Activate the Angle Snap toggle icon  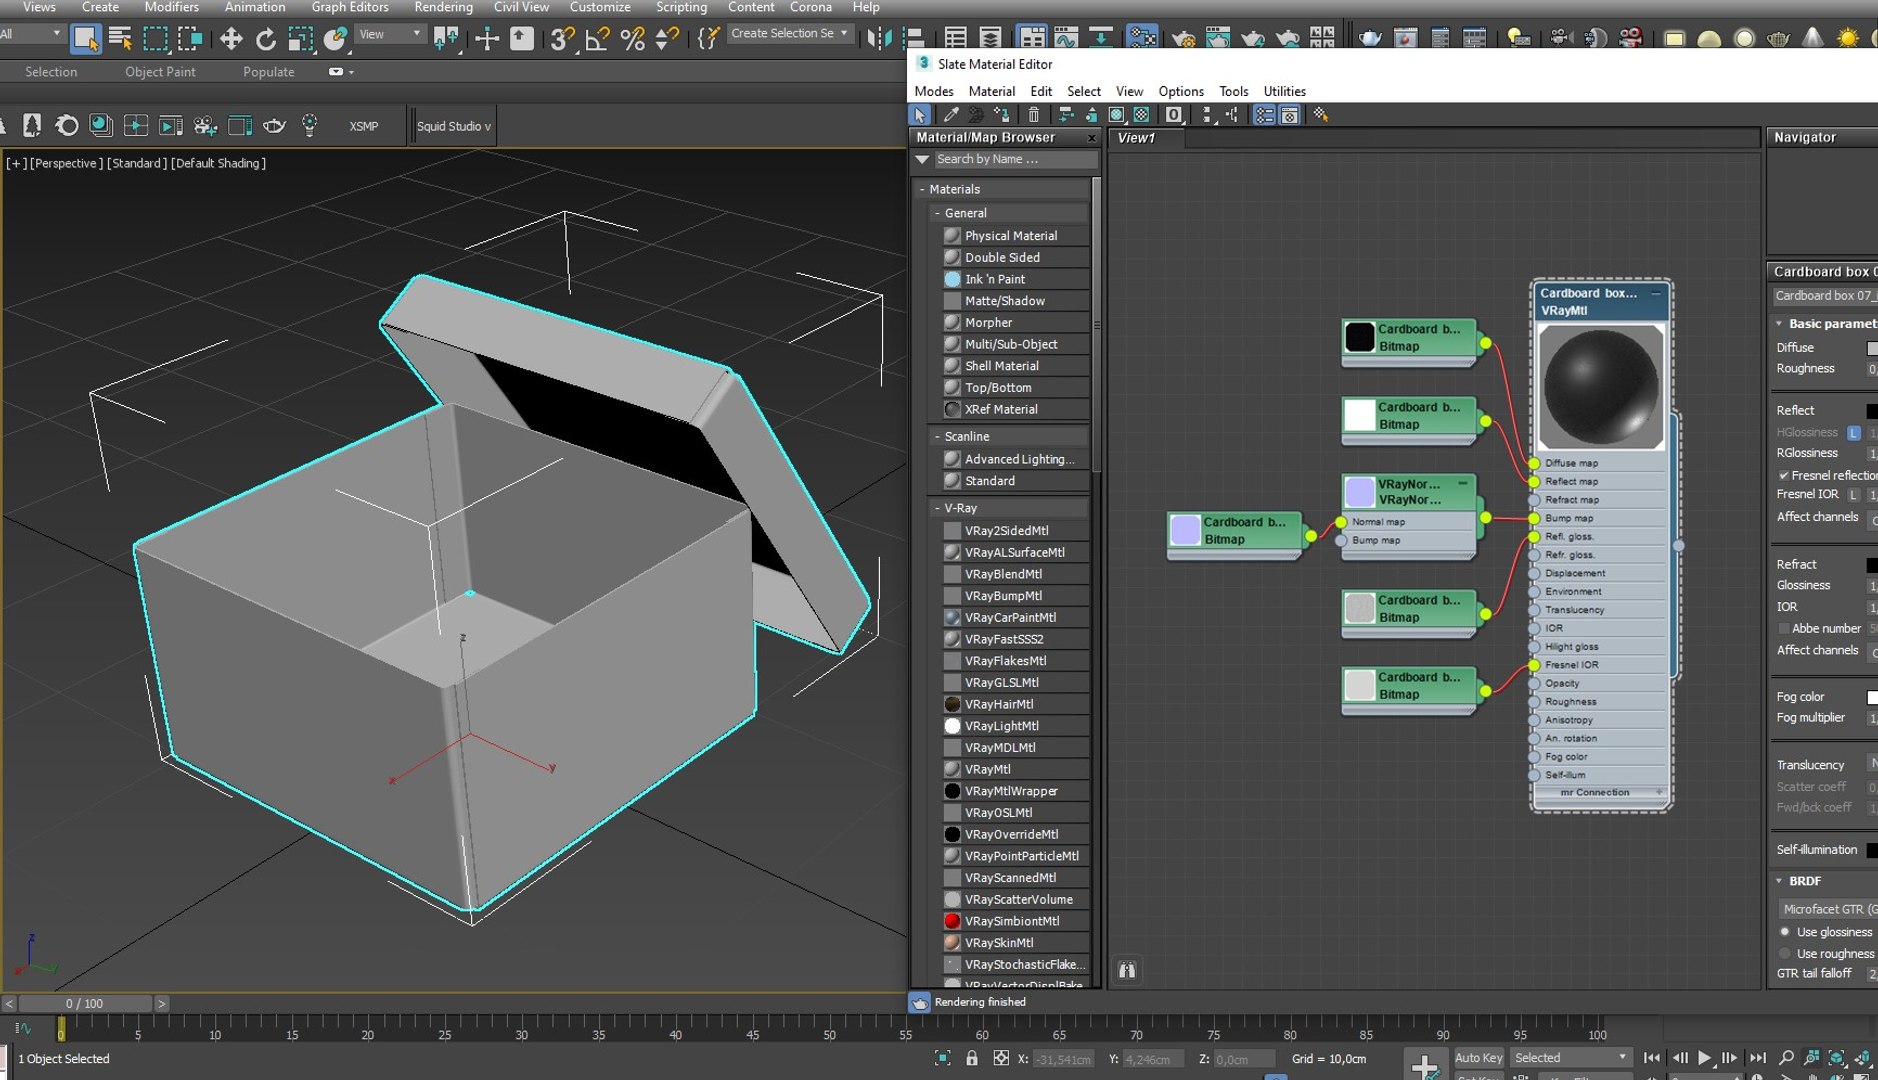[597, 39]
